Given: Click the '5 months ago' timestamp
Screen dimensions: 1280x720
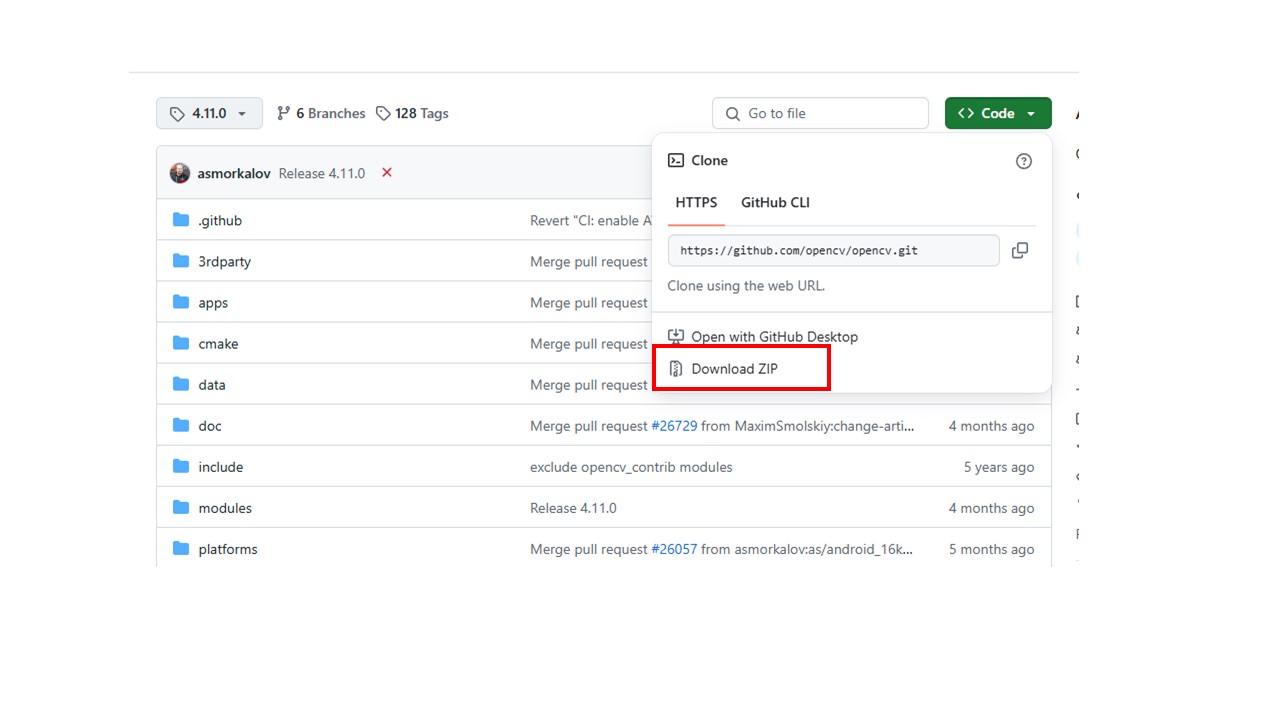Looking at the screenshot, I should coord(991,549).
